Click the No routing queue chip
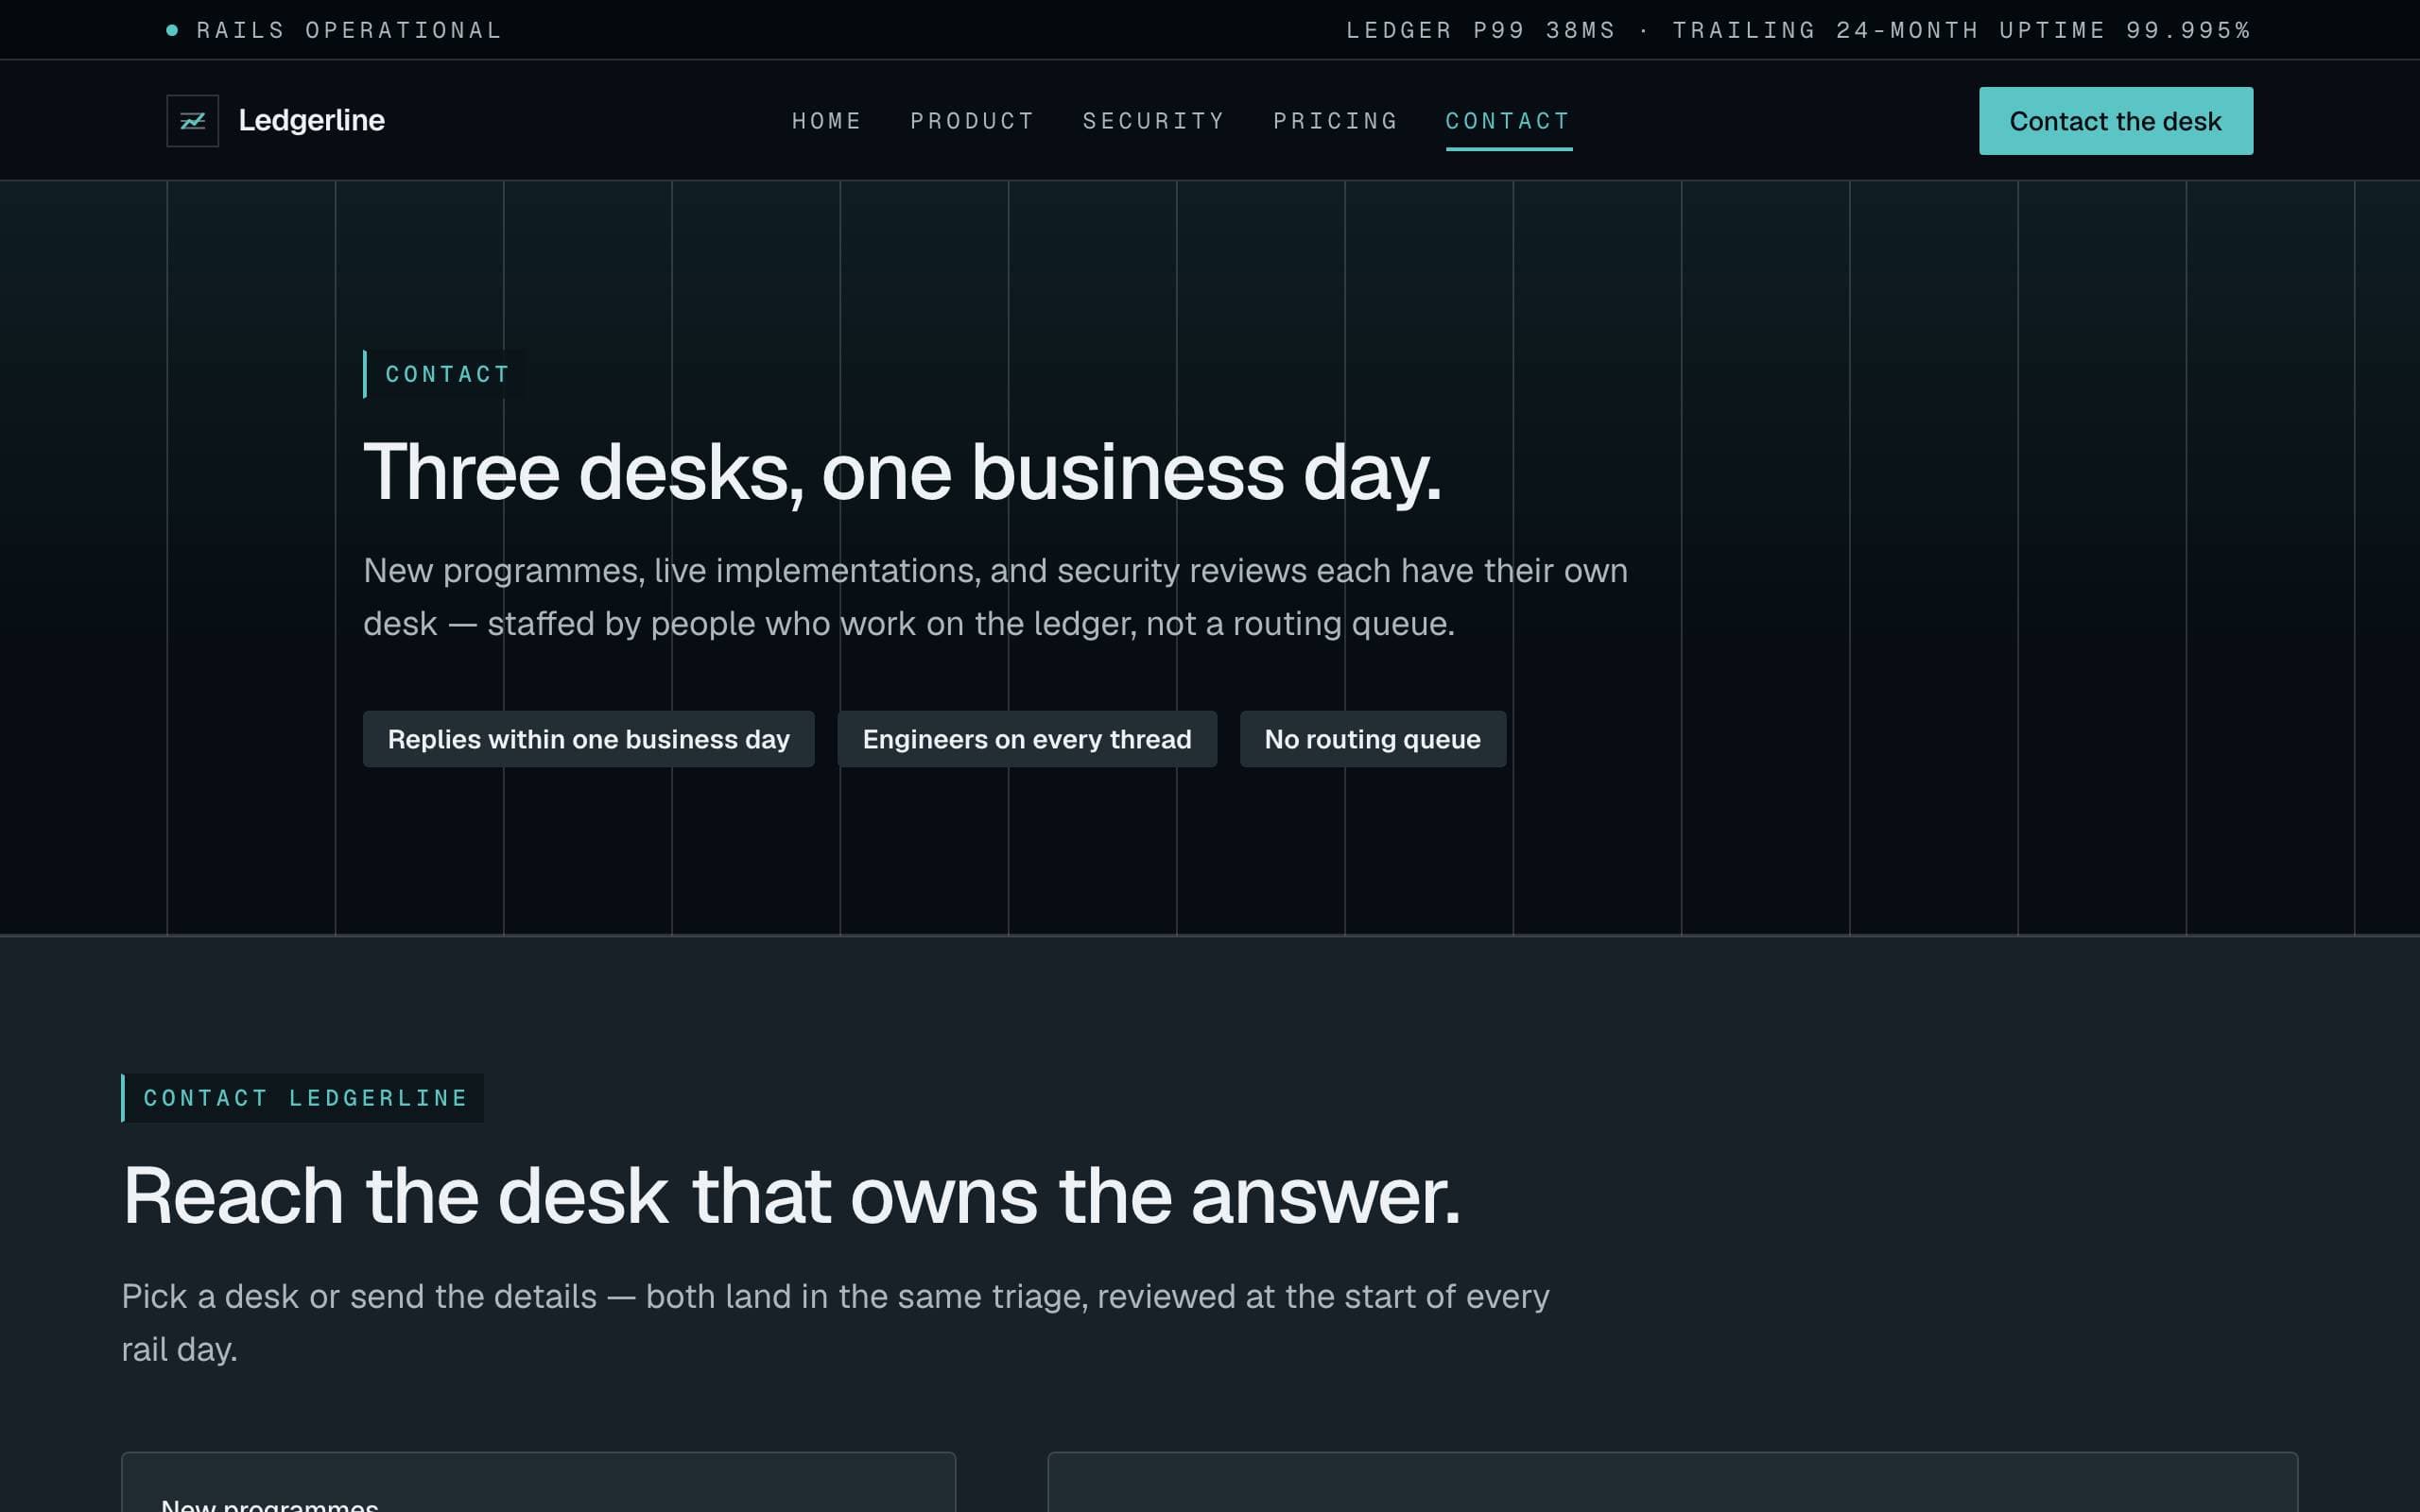 click(1372, 739)
